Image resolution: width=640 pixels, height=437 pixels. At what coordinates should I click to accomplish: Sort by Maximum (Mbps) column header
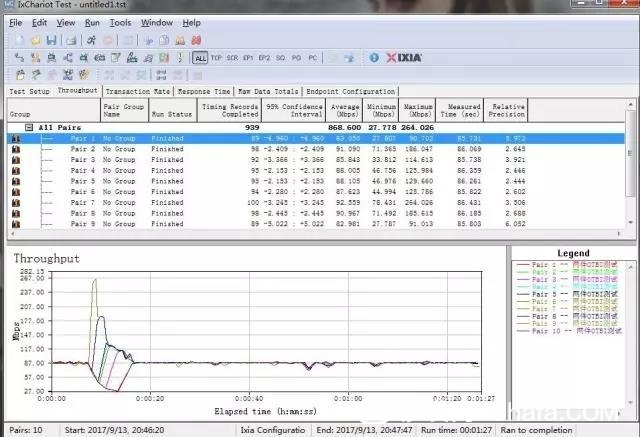(417, 110)
